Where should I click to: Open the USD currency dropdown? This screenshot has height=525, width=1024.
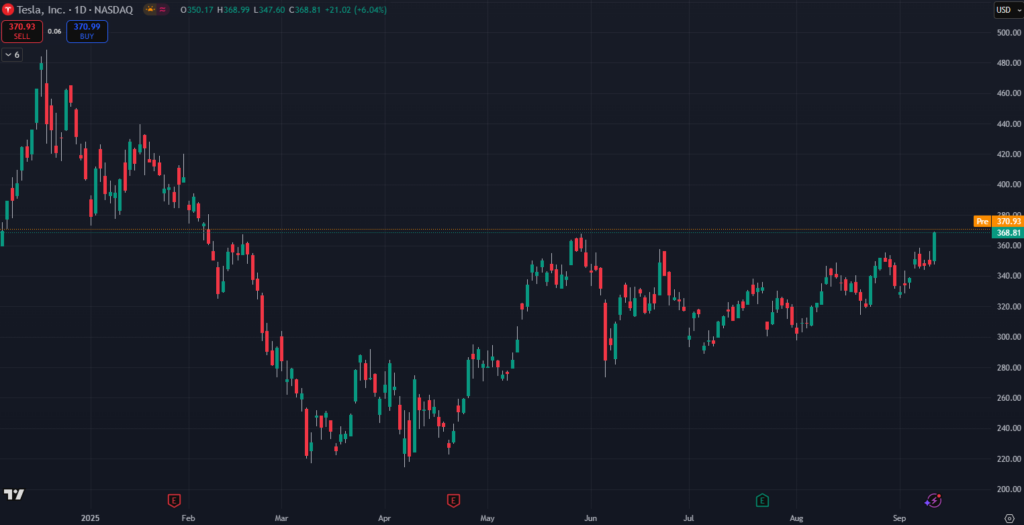[1008, 10]
